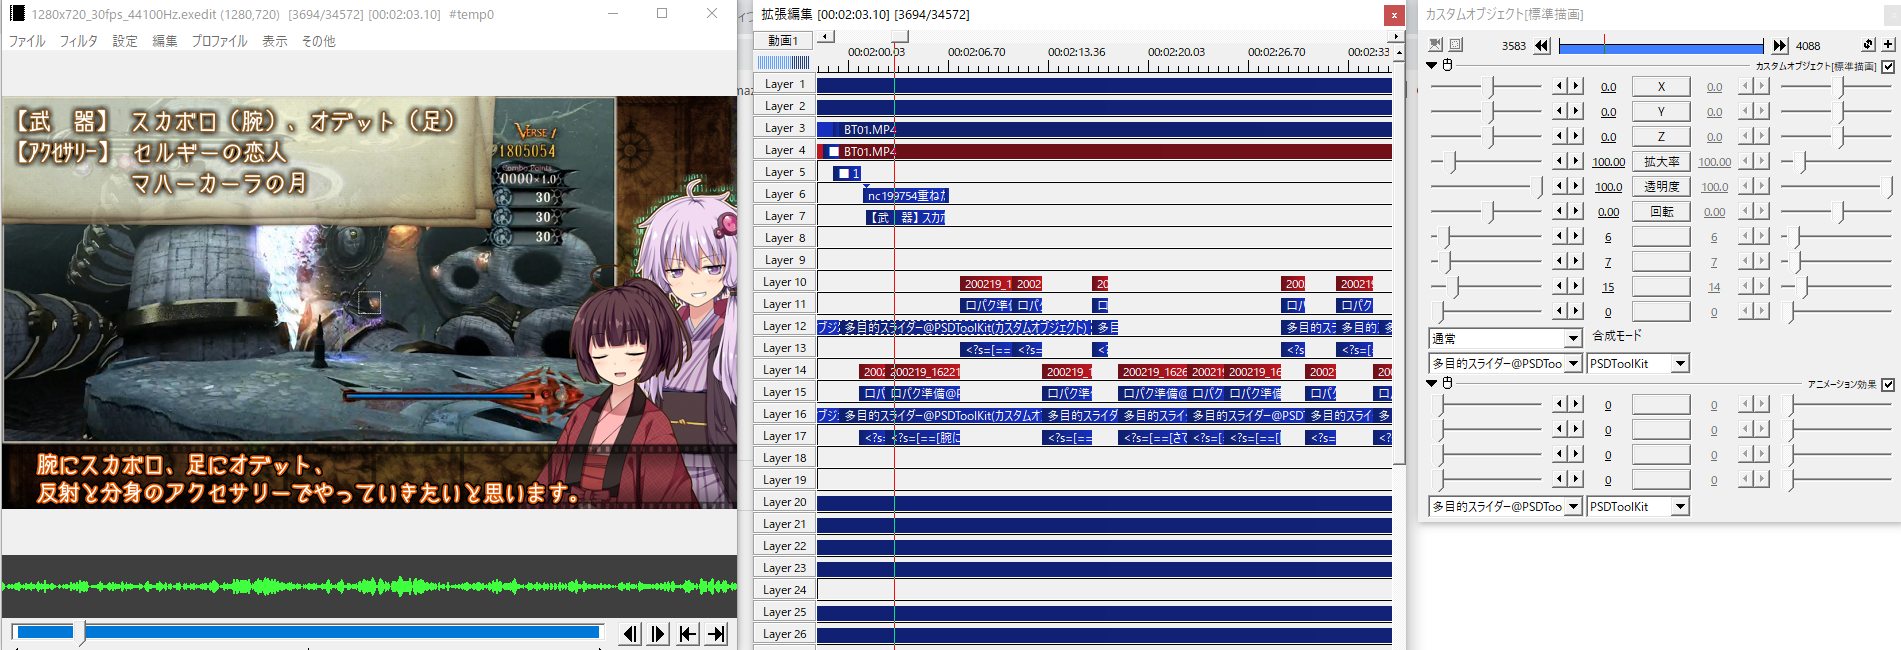Image resolution: width=1901 pixels, height=650 pixels.
Task: Click the 拡大率 value 100.00 field
Action: click(x=1608, y=162)
